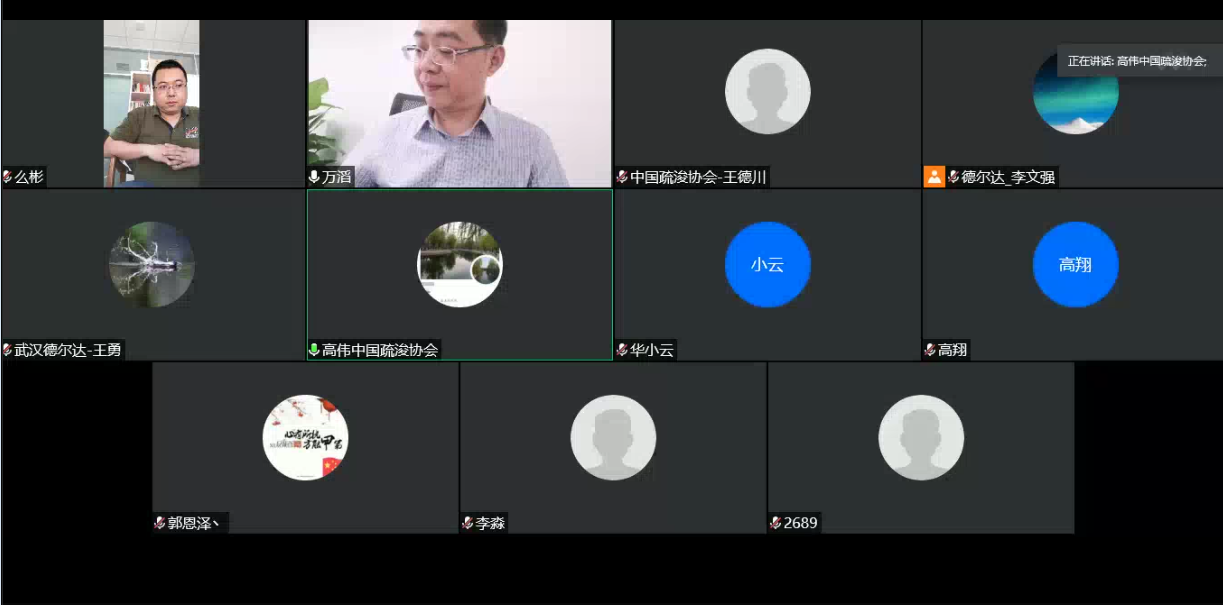Click the 武汉德尔达-王勇 name label
Screen dimensions: 1223x605
[x=68, y=350]
